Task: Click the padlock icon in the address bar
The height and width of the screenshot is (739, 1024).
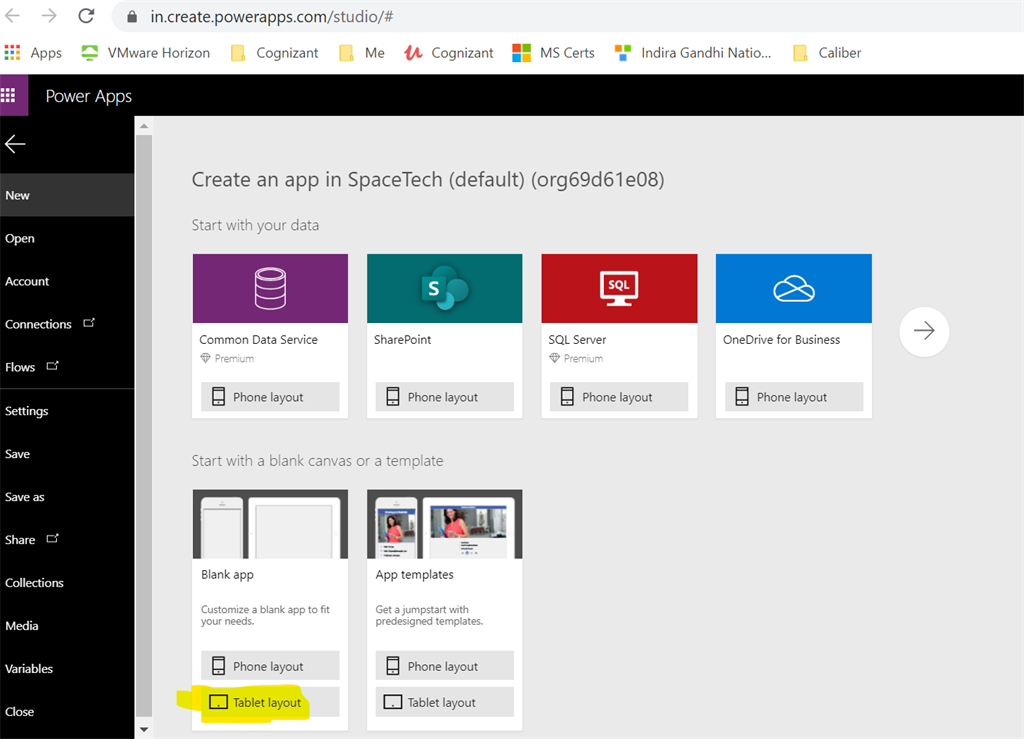Action: [130, 17]
